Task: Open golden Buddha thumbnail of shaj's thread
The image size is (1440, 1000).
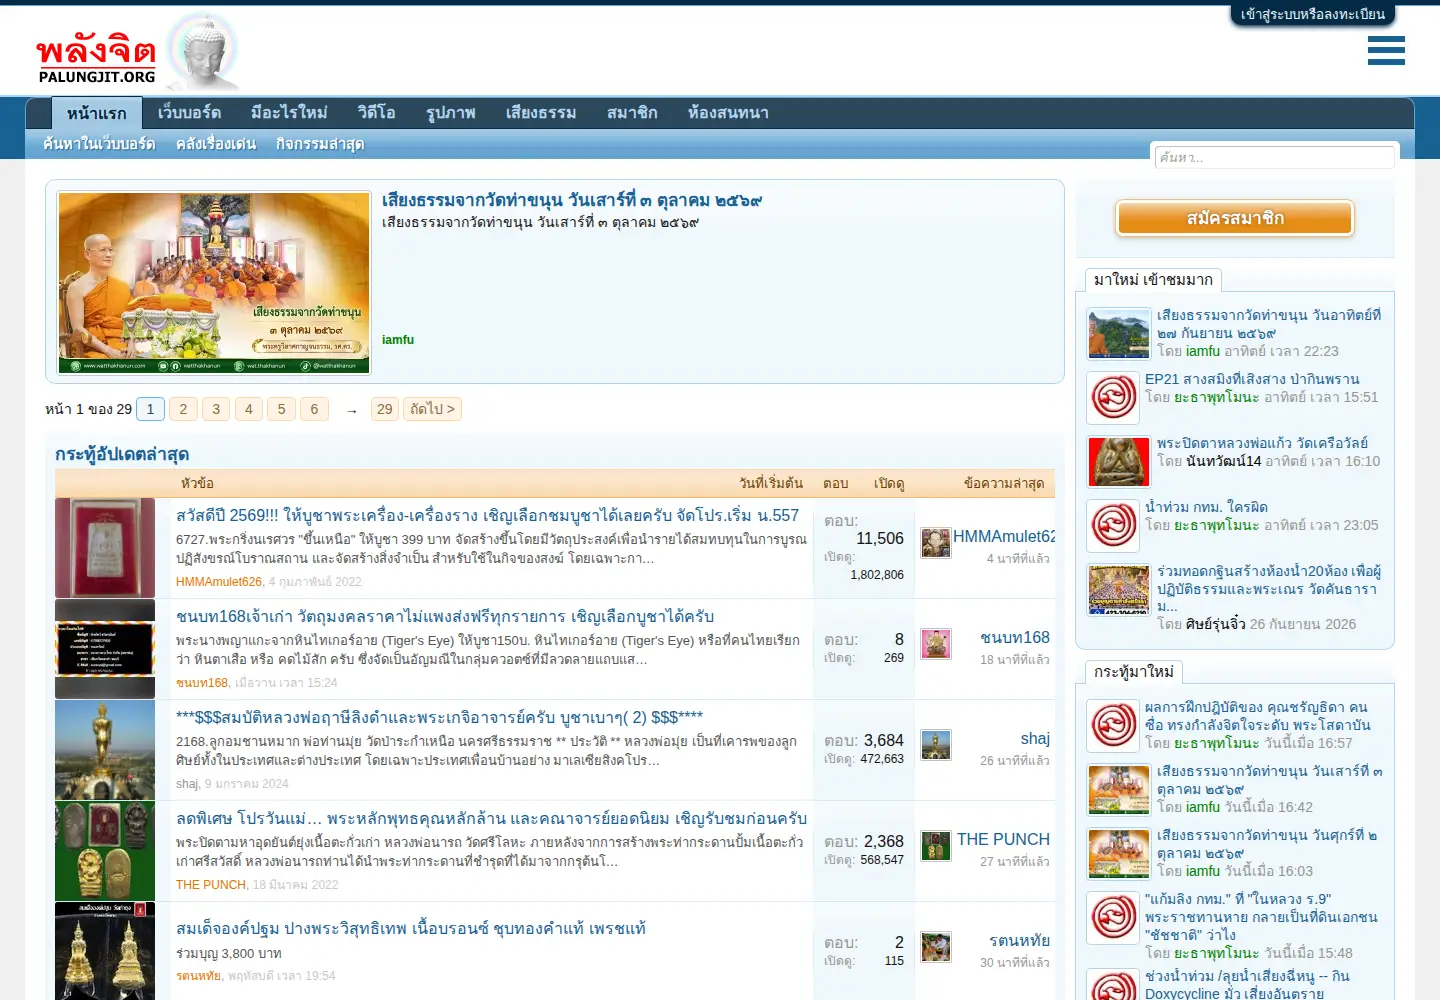Action: pyautogui.click(x=105, y=750)
